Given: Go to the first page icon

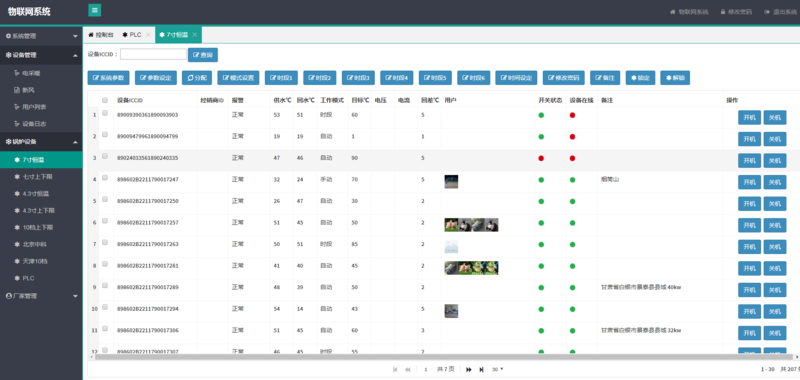Looking at the screenshot, I should pyautogui.click(x=395, y=369).
